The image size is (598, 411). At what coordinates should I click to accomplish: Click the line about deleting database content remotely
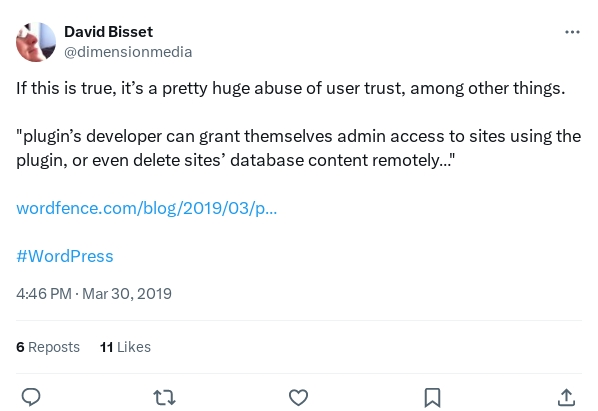pos(236,160)
